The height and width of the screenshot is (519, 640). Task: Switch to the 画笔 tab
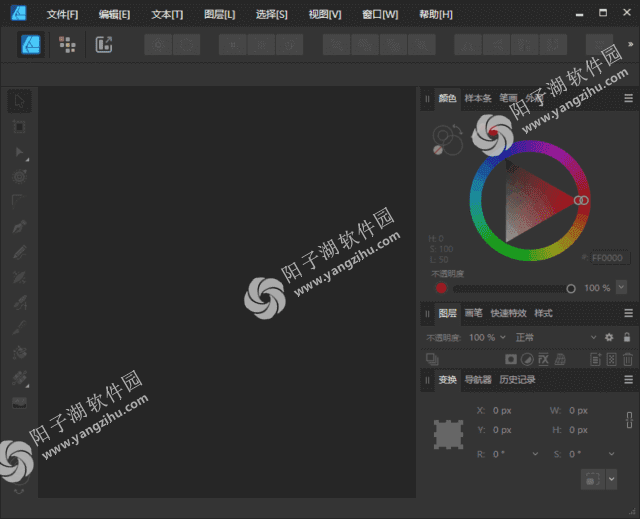click(x=473, y=313)
